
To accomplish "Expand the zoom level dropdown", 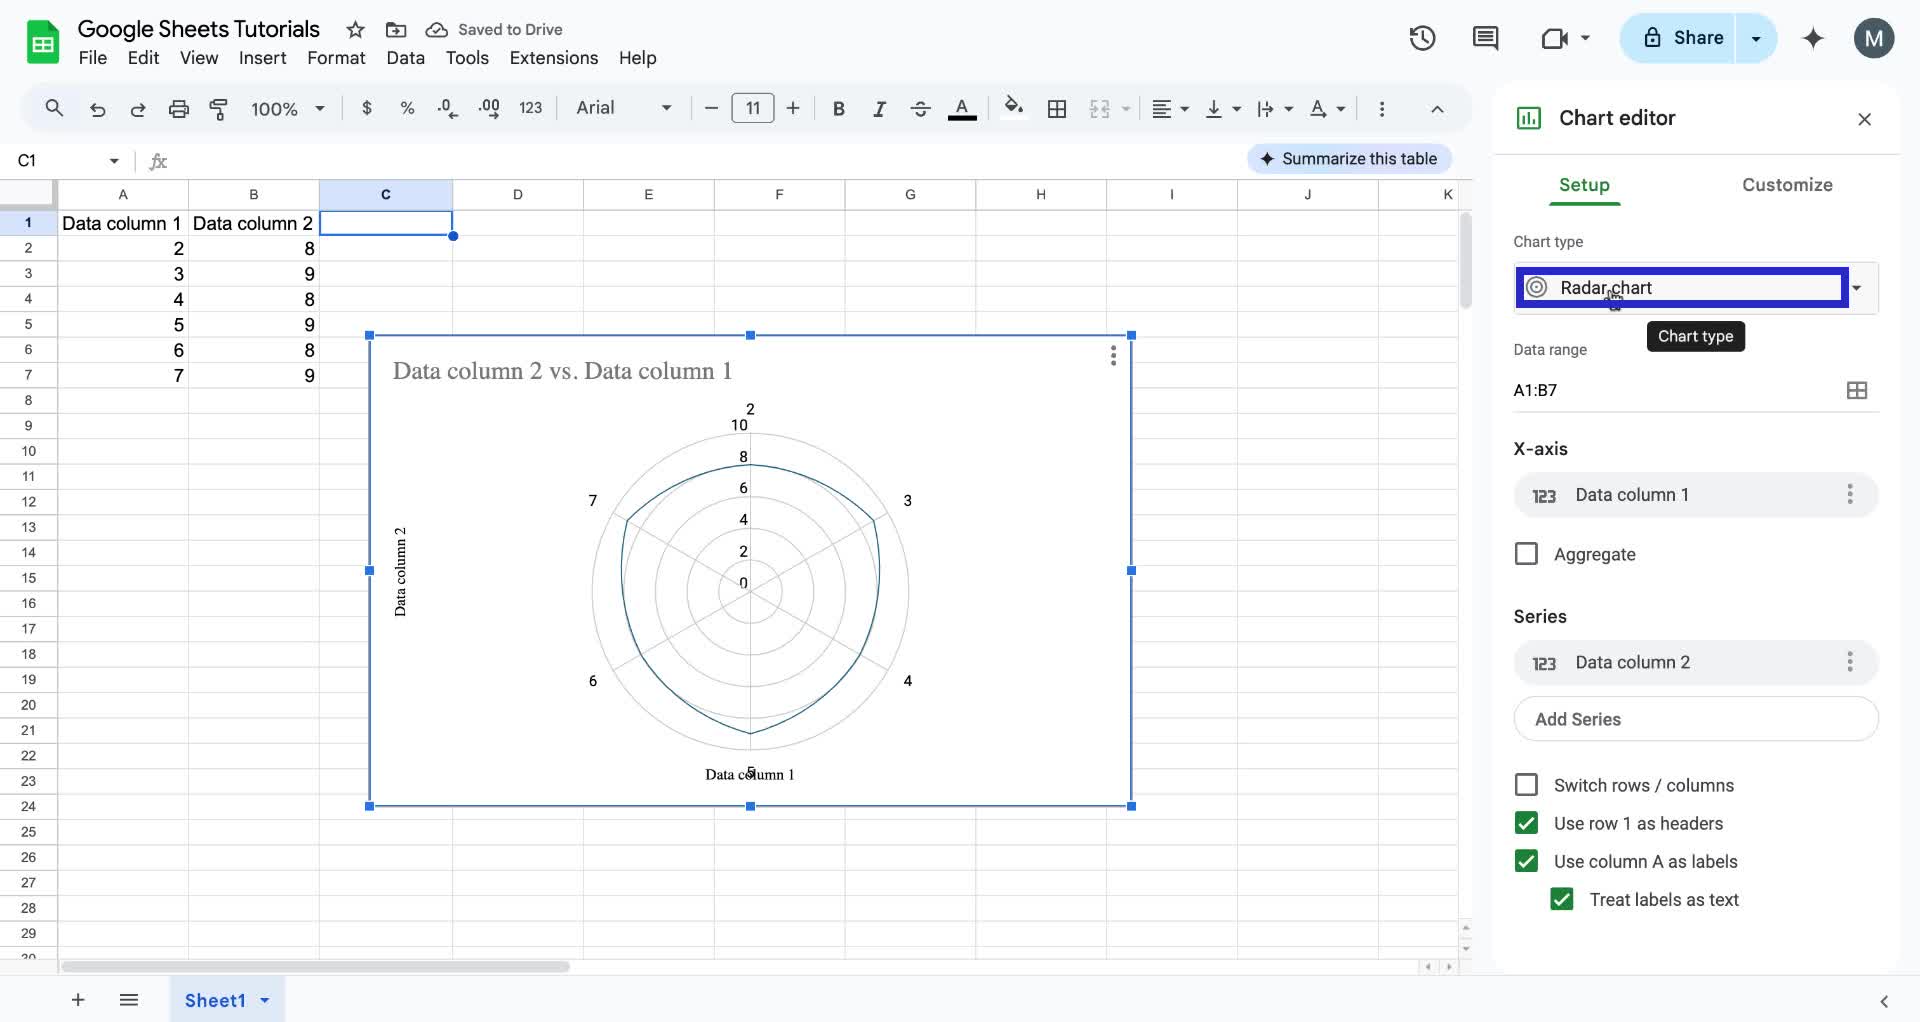I will point(288,109).
